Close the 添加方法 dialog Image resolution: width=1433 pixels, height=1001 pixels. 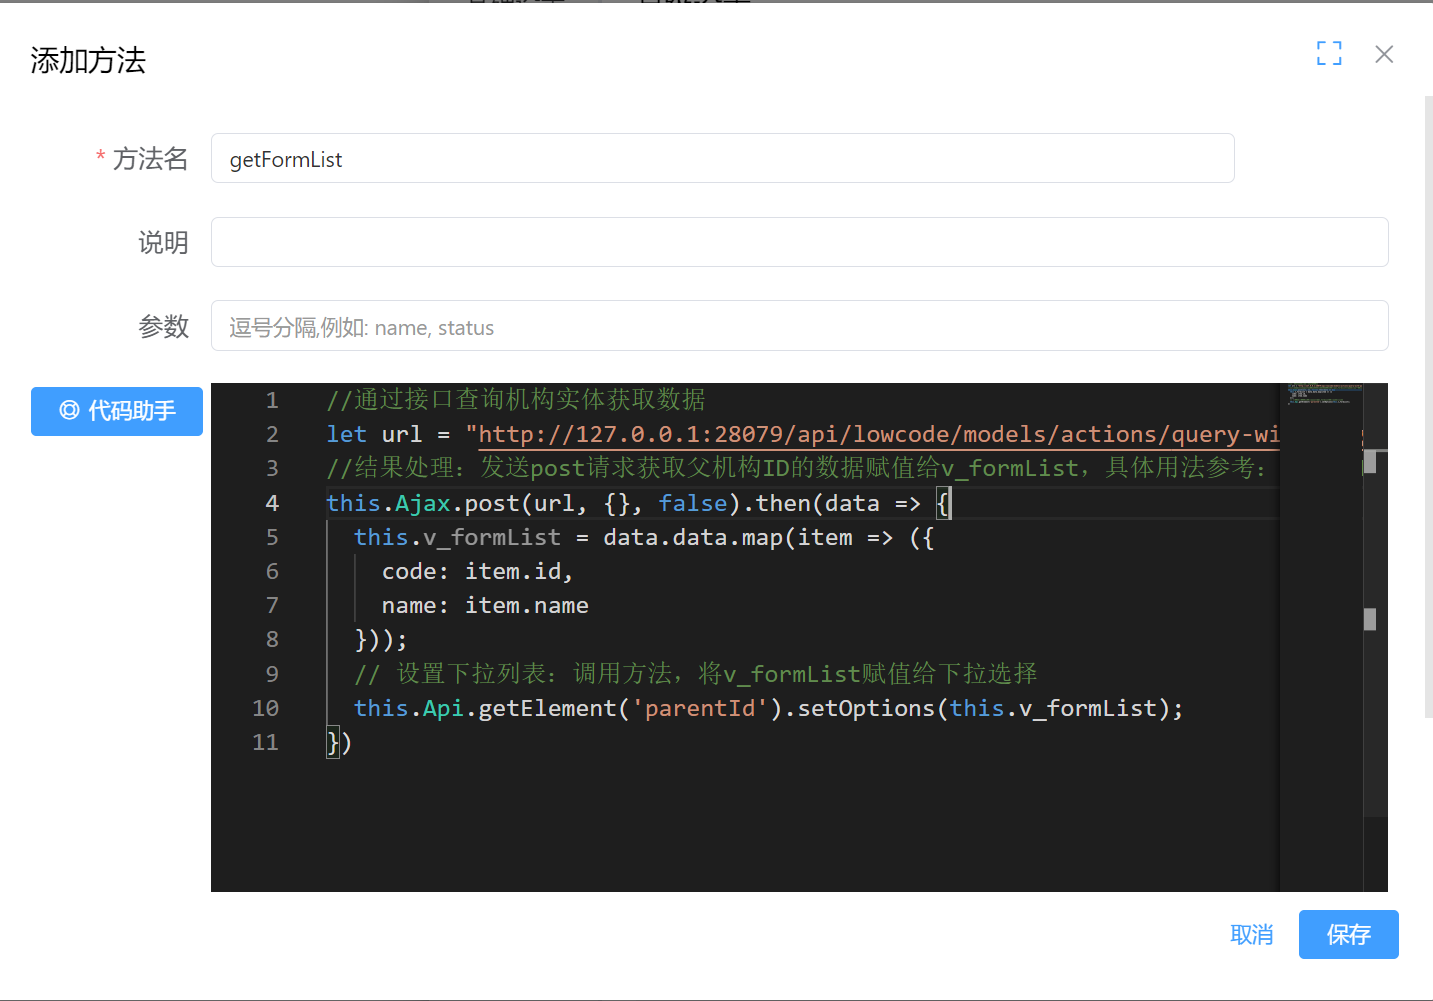click(1384, 54)
